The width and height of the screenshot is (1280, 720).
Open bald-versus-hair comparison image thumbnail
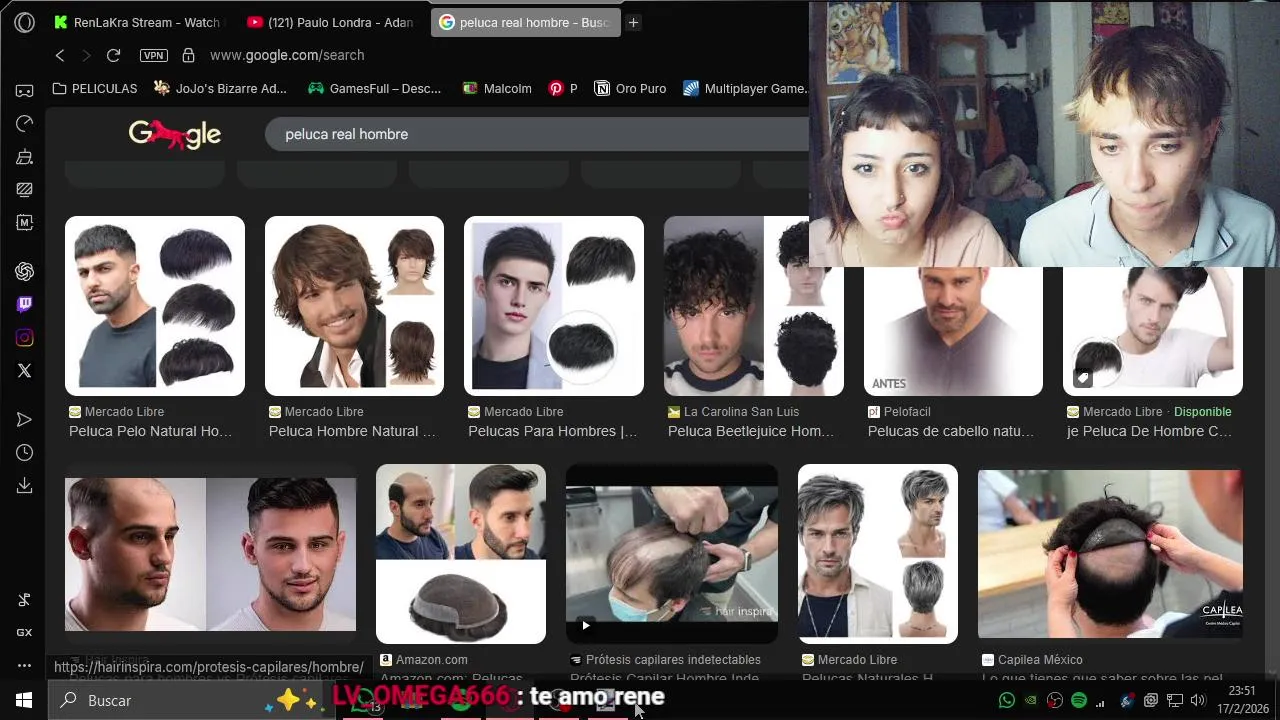(x=210, y=554)
